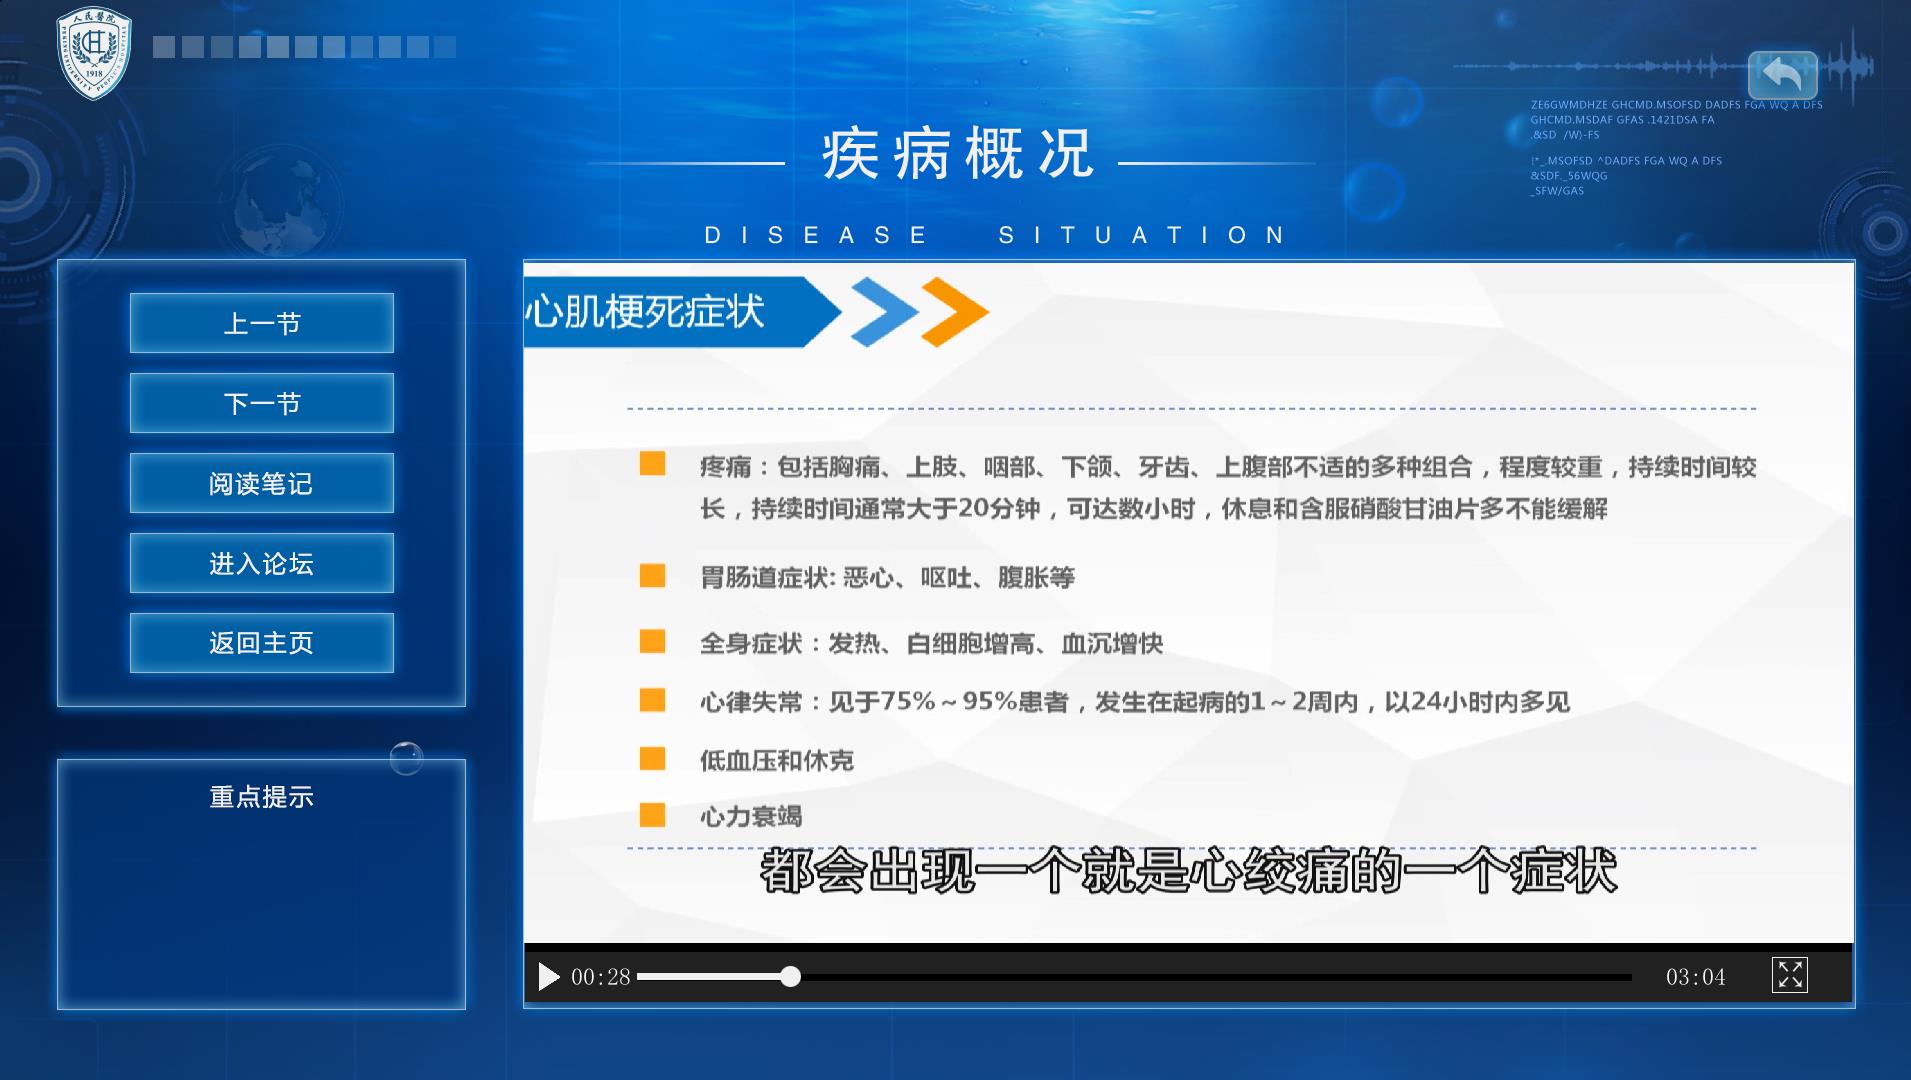Click the total duration 03:04 label

1697,977
